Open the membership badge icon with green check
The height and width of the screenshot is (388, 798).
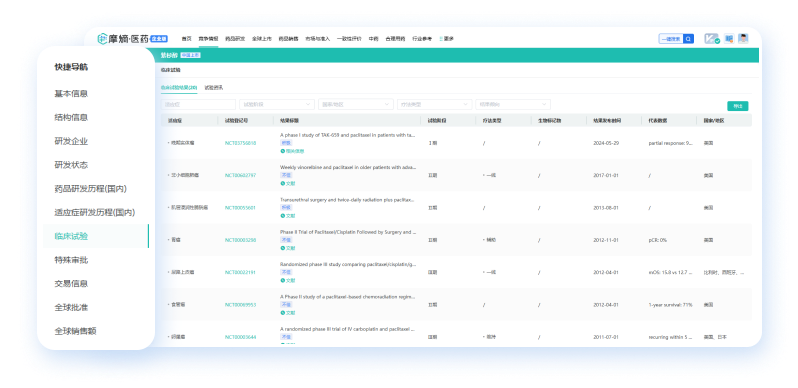(712, 39)
